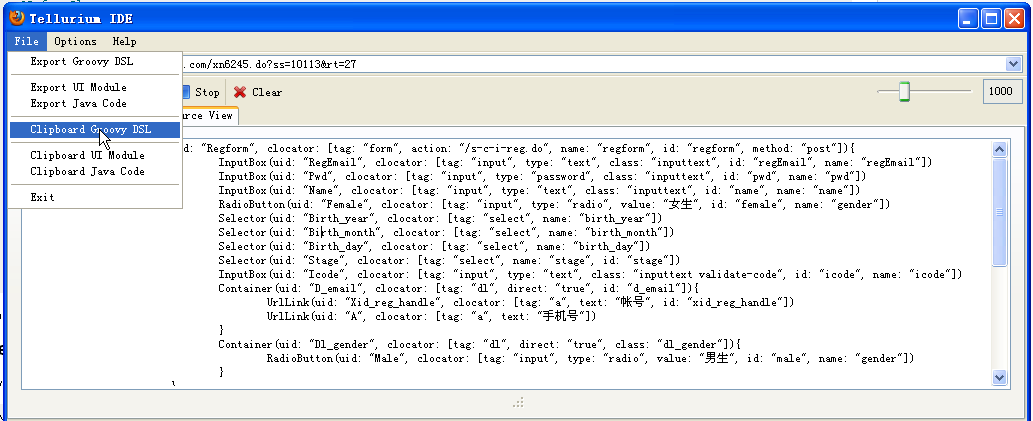Open the Options menu
The width and height of the screenshot is (1033, 421).
click(x=75, y=42)
